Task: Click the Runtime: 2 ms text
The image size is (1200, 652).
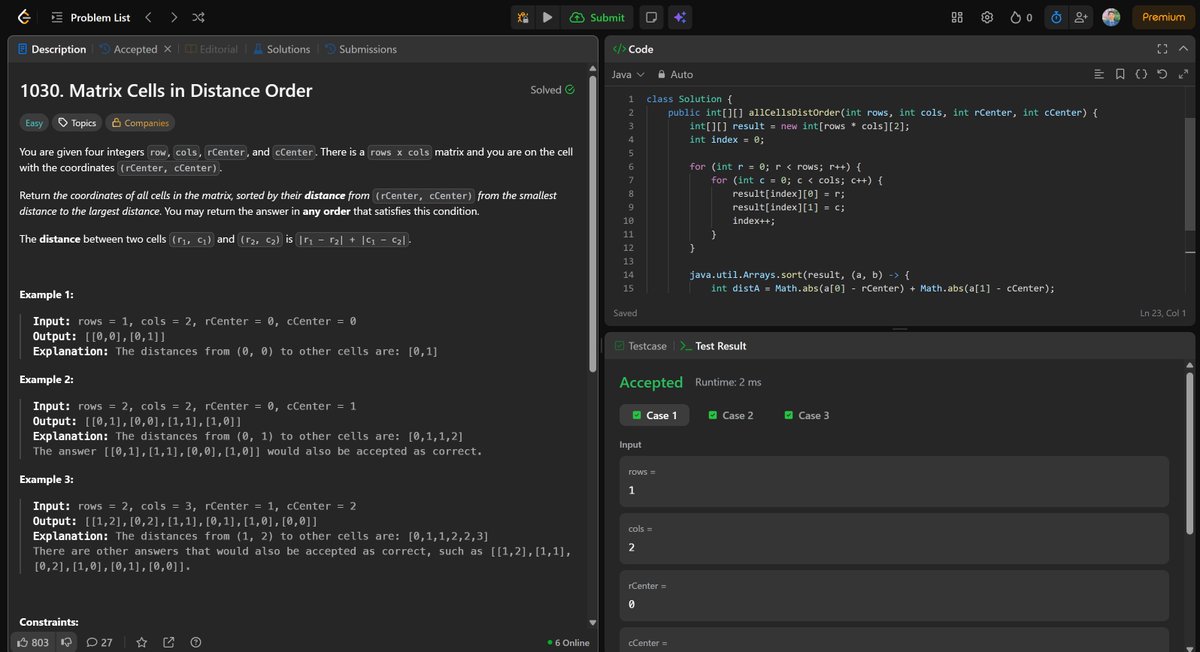Action: point(727,382)
